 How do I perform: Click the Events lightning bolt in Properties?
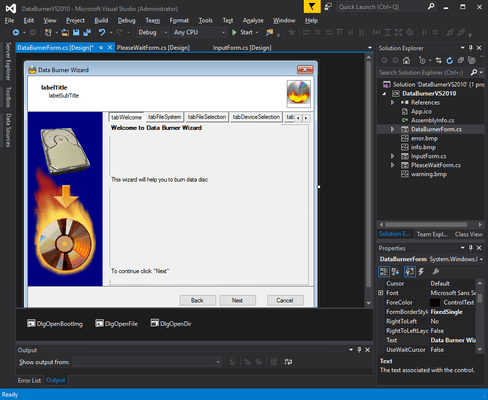[421, 271]
